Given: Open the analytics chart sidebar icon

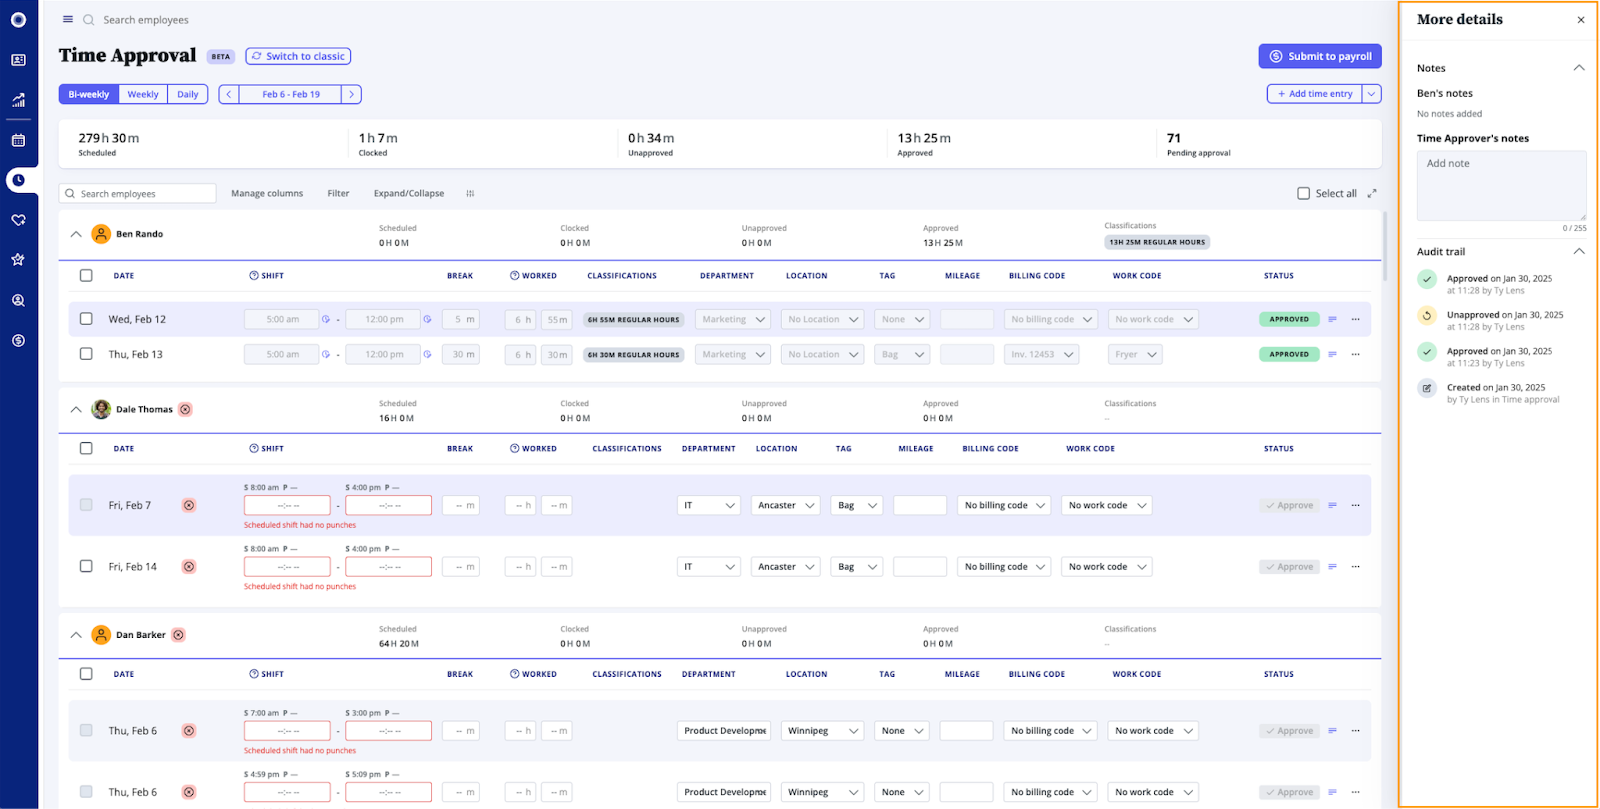Looking at the screenshot, I should click(x=18, y=100).
